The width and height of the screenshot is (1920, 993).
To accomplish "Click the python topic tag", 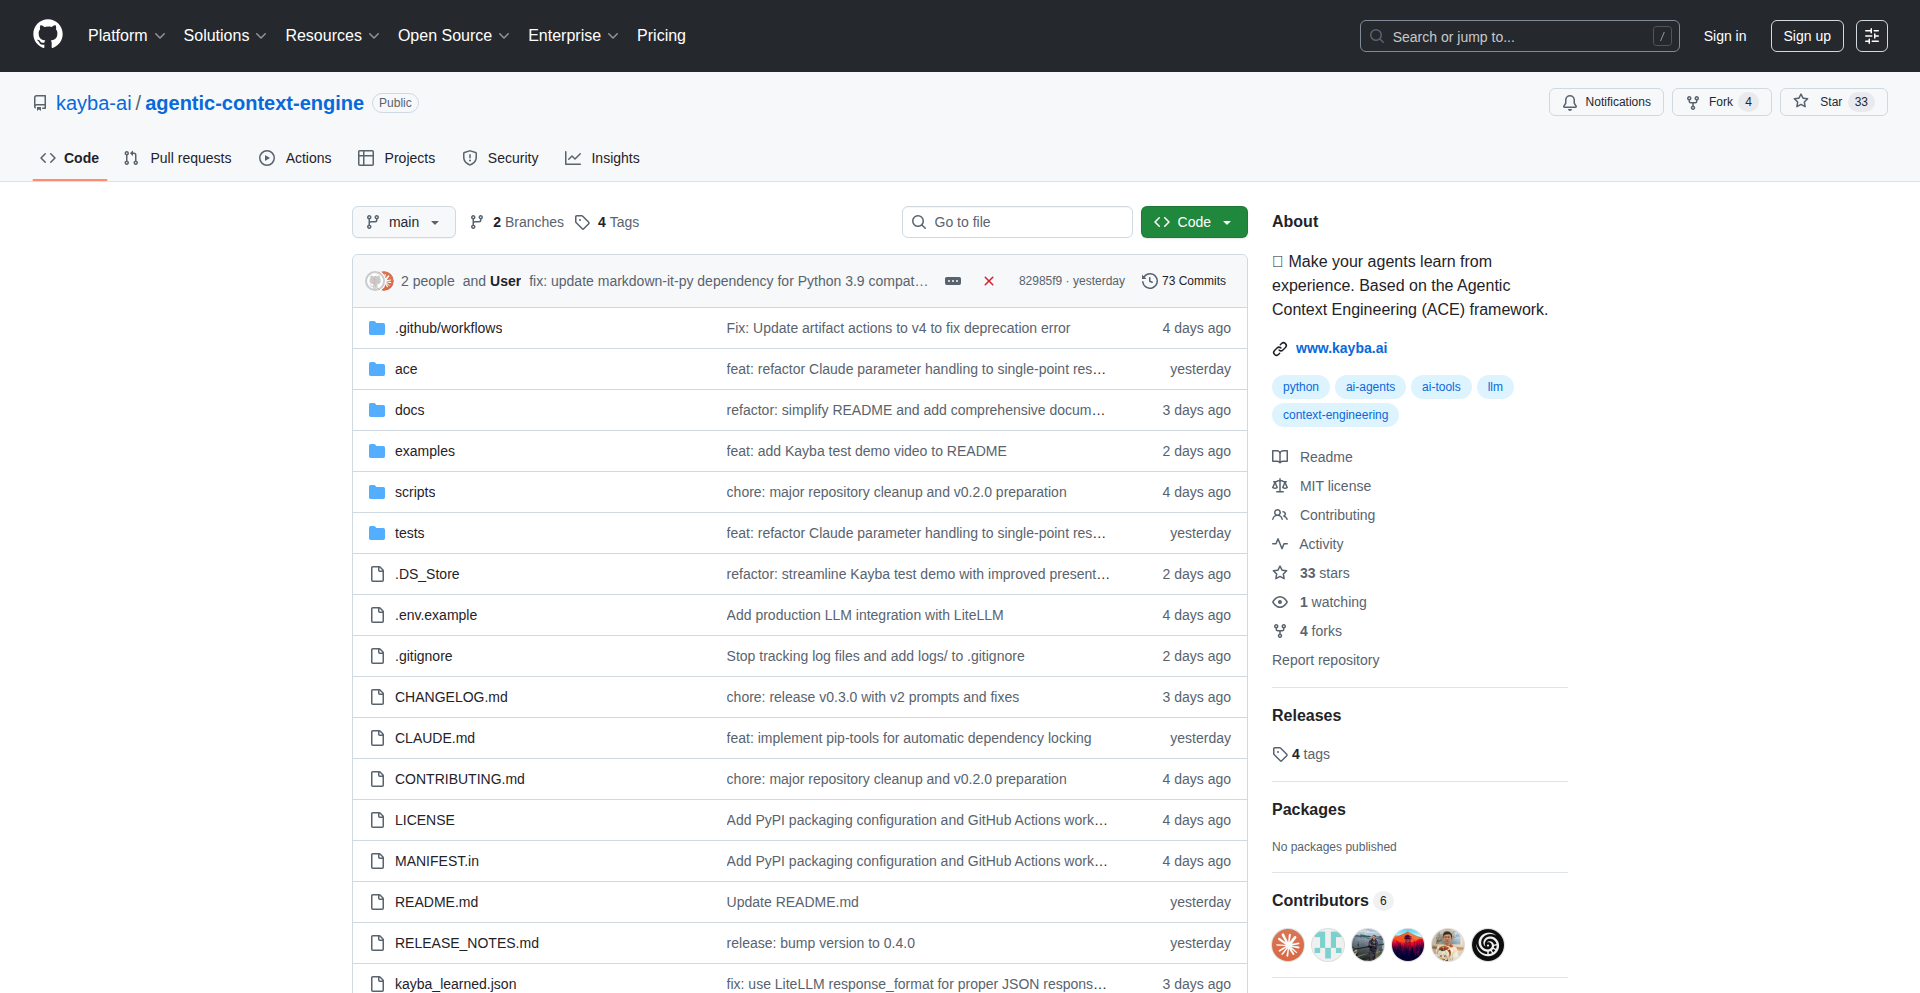I will (x=1301, y=387).
